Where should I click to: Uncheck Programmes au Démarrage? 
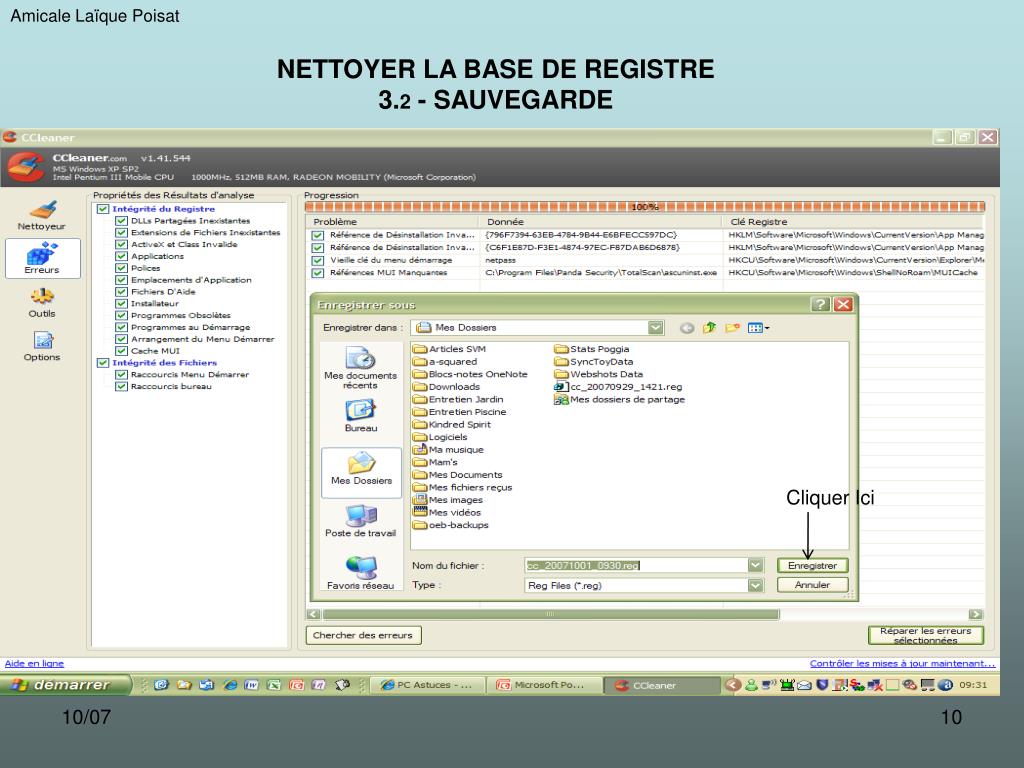pos(121,327)
